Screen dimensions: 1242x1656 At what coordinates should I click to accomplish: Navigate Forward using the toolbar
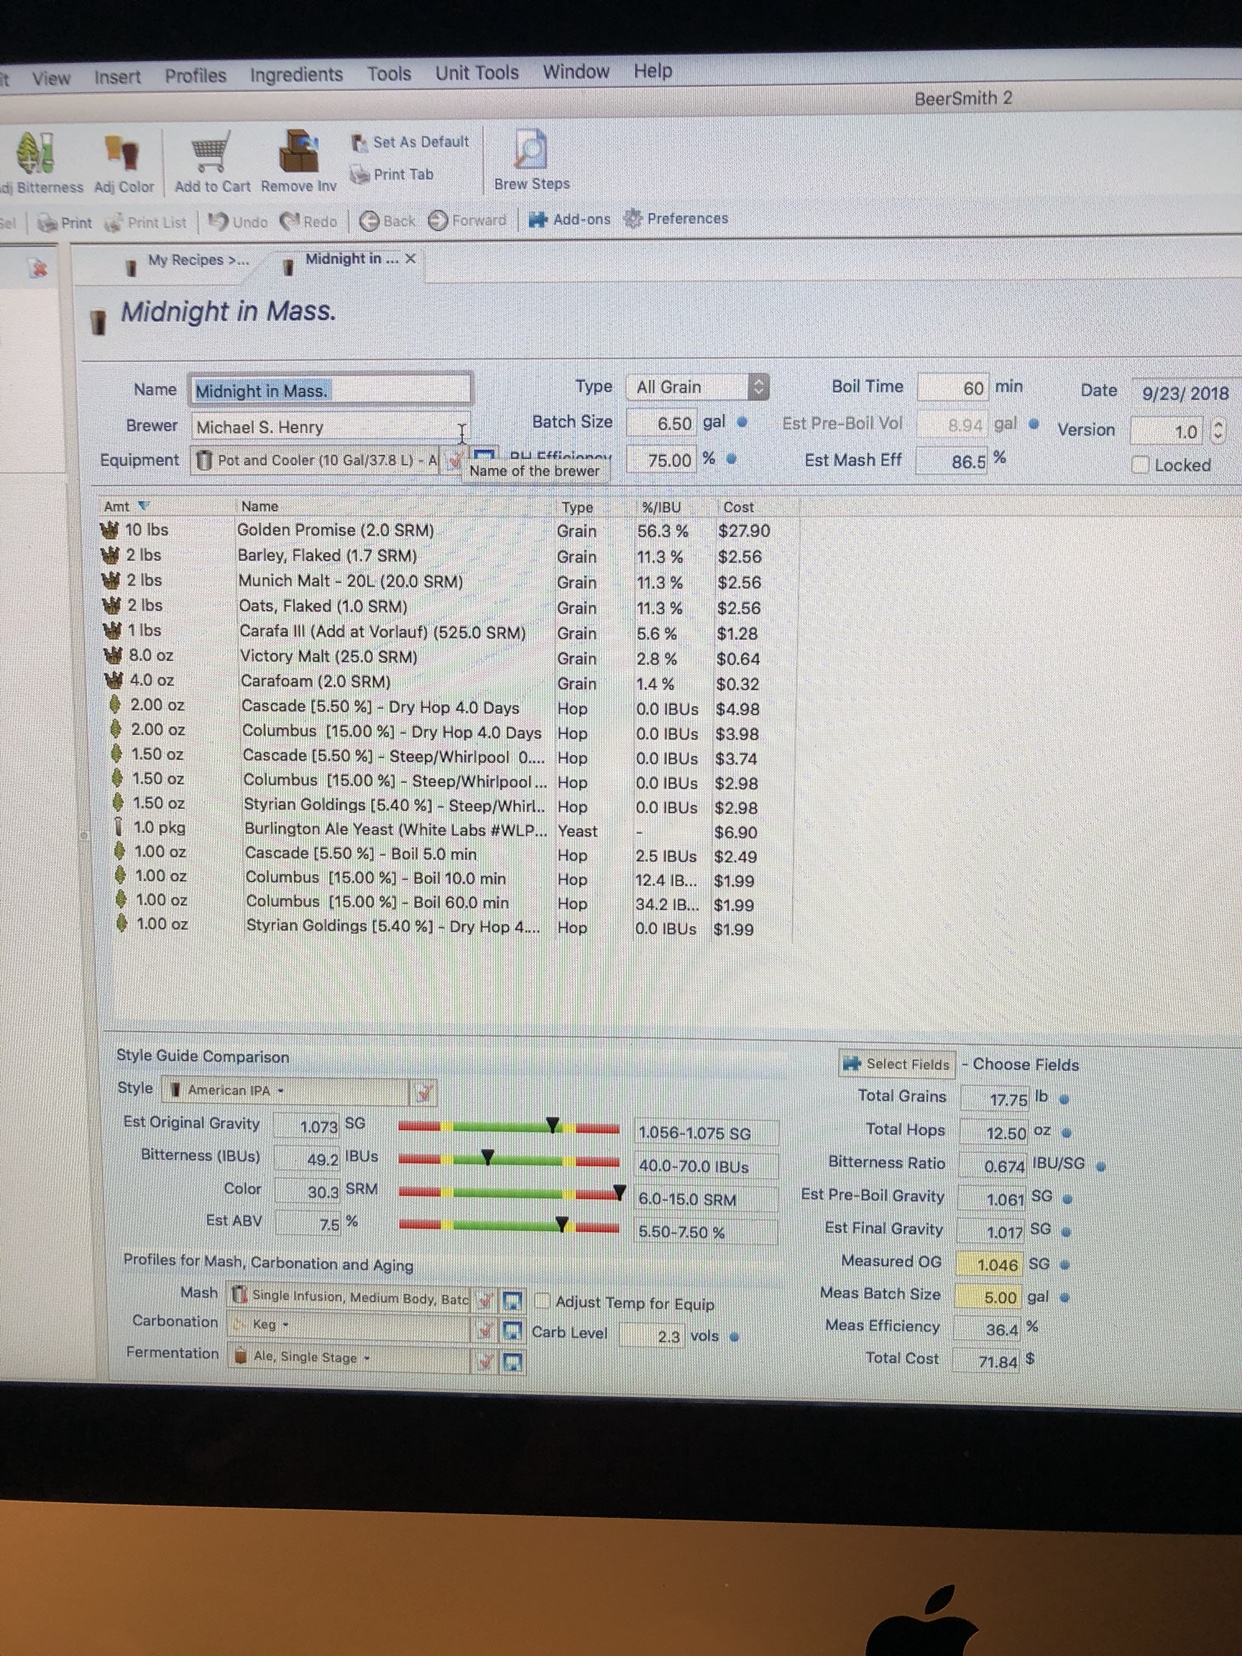[x=467, y=220]
